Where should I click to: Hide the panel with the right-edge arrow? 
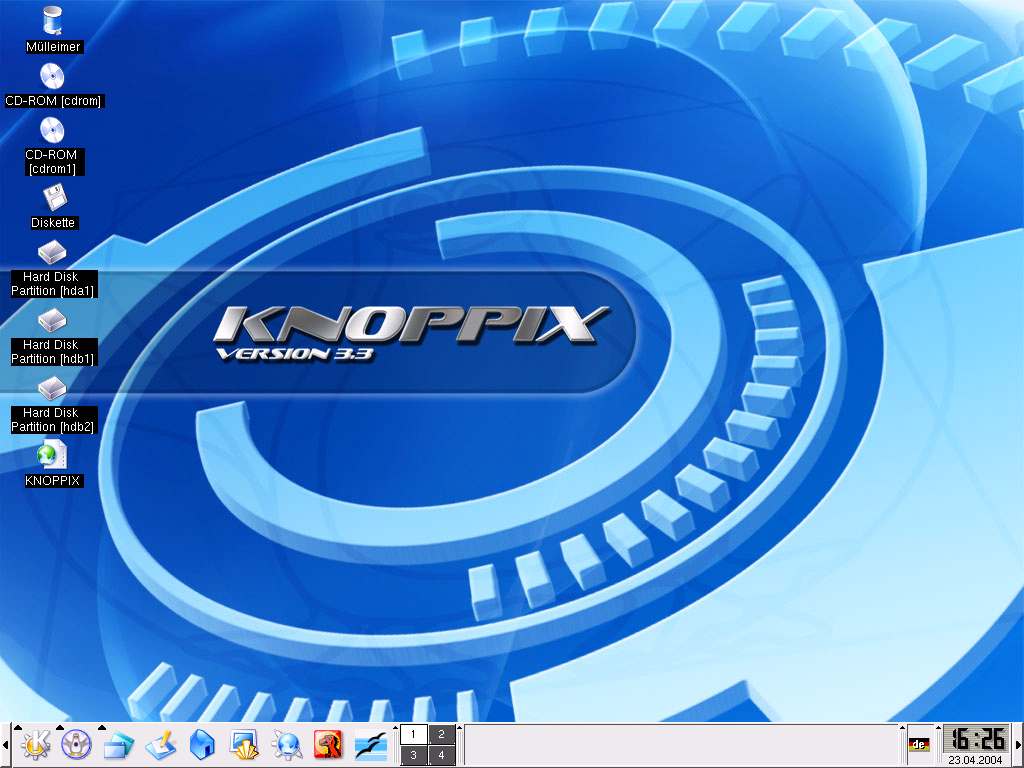pyautogui.click(x=1019, y=745)
